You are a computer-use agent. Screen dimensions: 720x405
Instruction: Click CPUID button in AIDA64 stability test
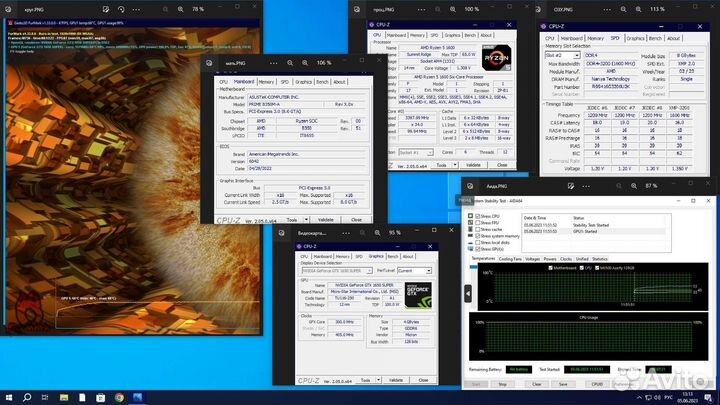597,384
